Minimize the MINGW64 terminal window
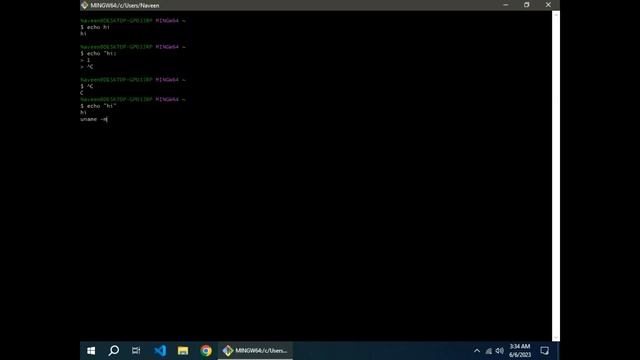Screen dimensions: 640x360 click(x=506, y=5)
